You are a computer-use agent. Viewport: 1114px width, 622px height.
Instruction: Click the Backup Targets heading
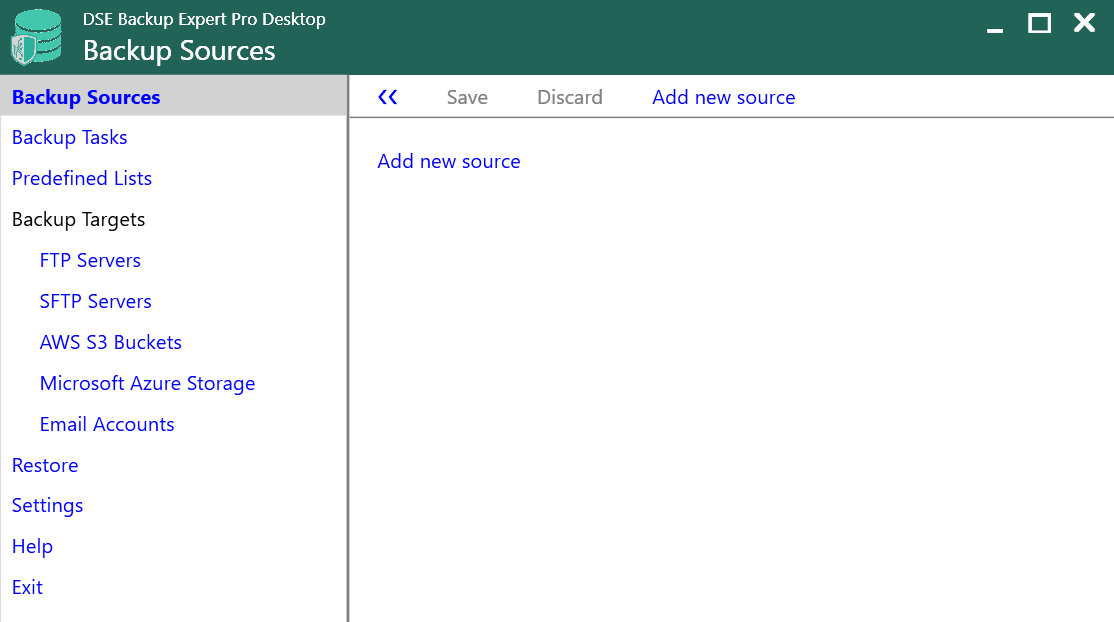[x=78, y=220]
